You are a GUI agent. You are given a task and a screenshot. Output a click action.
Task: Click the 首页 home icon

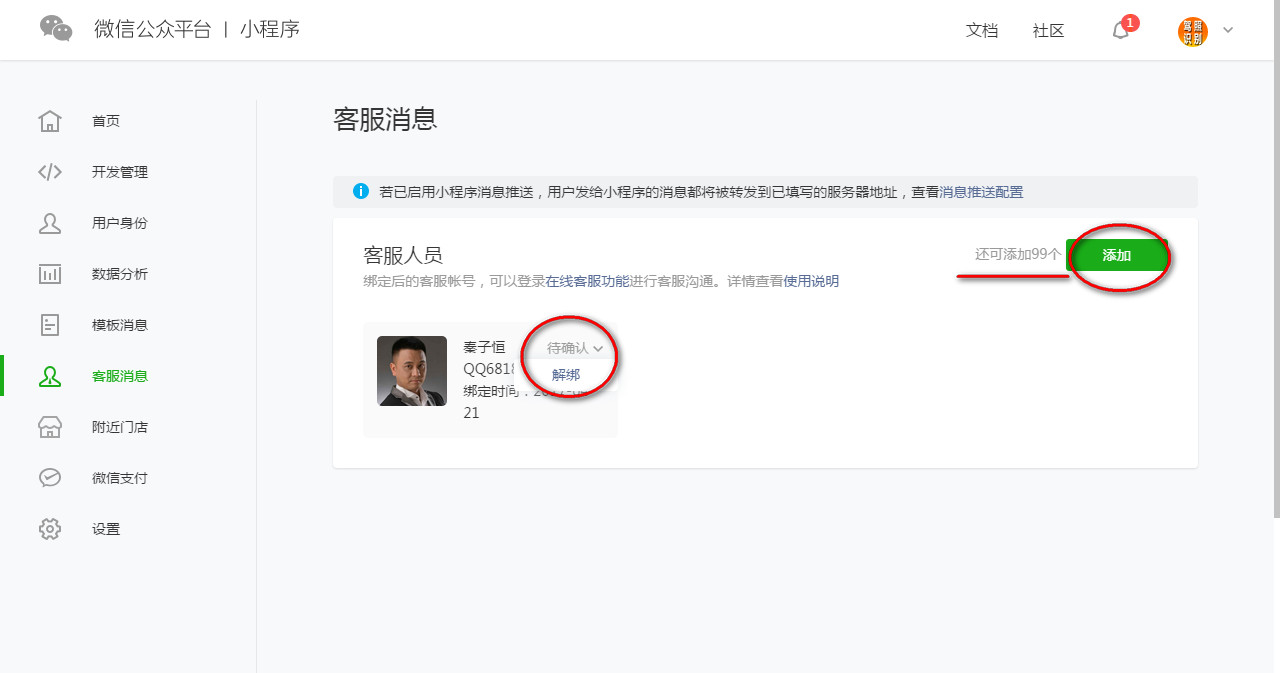50,121
